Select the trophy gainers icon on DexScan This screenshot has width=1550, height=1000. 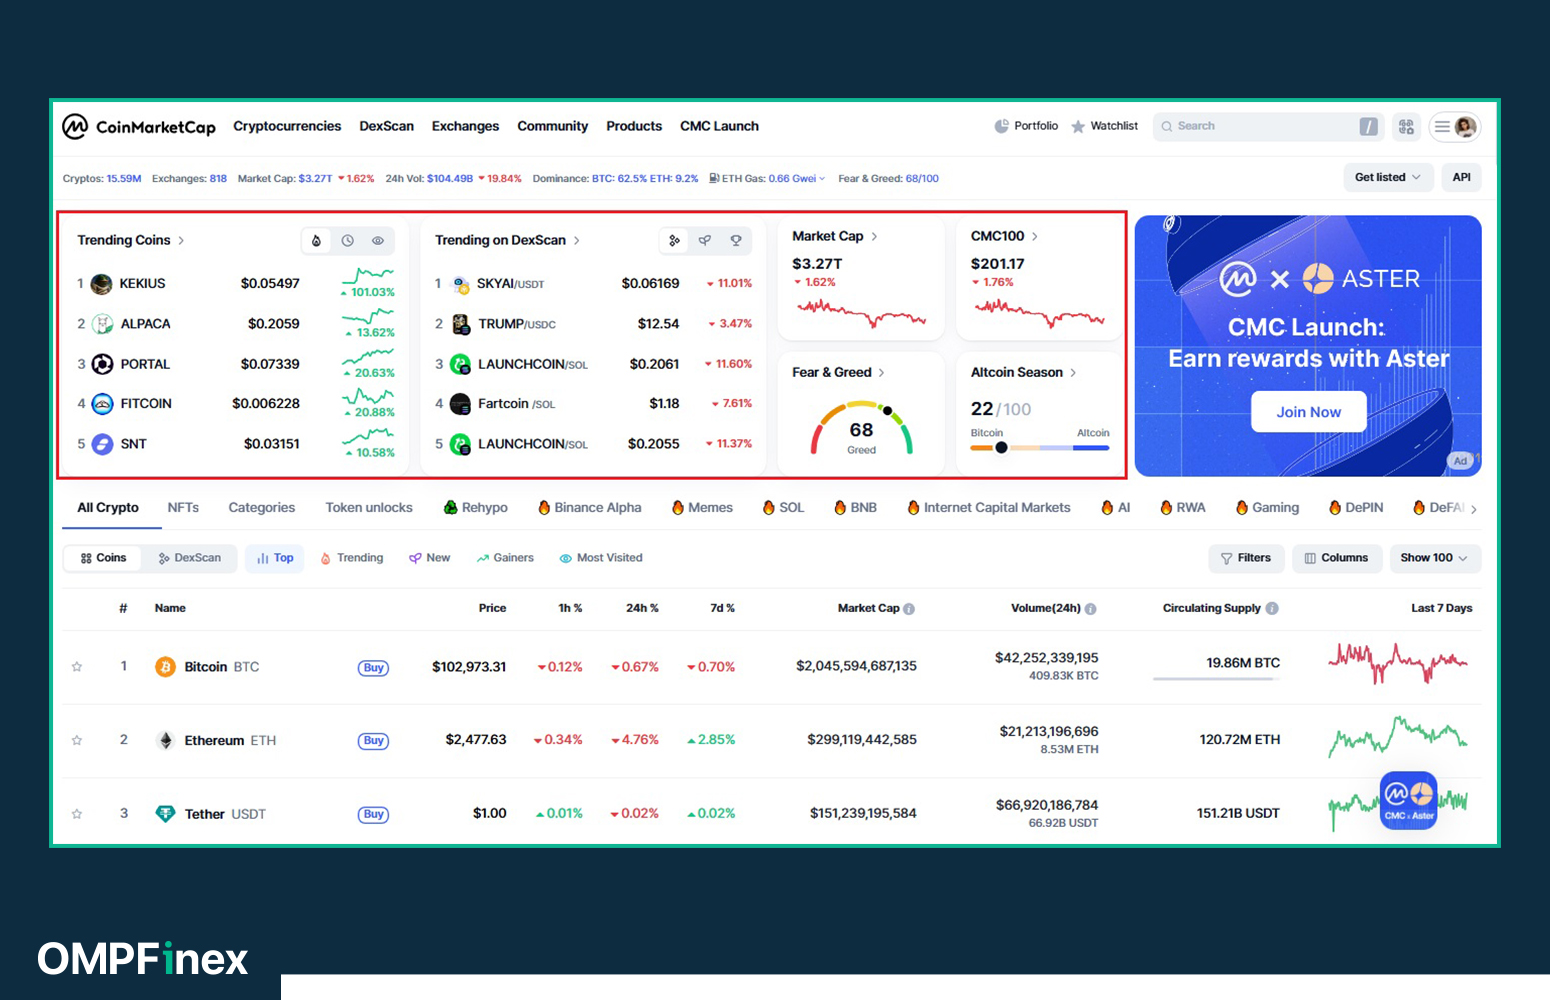pyautogui.click(x=736, y=241)
